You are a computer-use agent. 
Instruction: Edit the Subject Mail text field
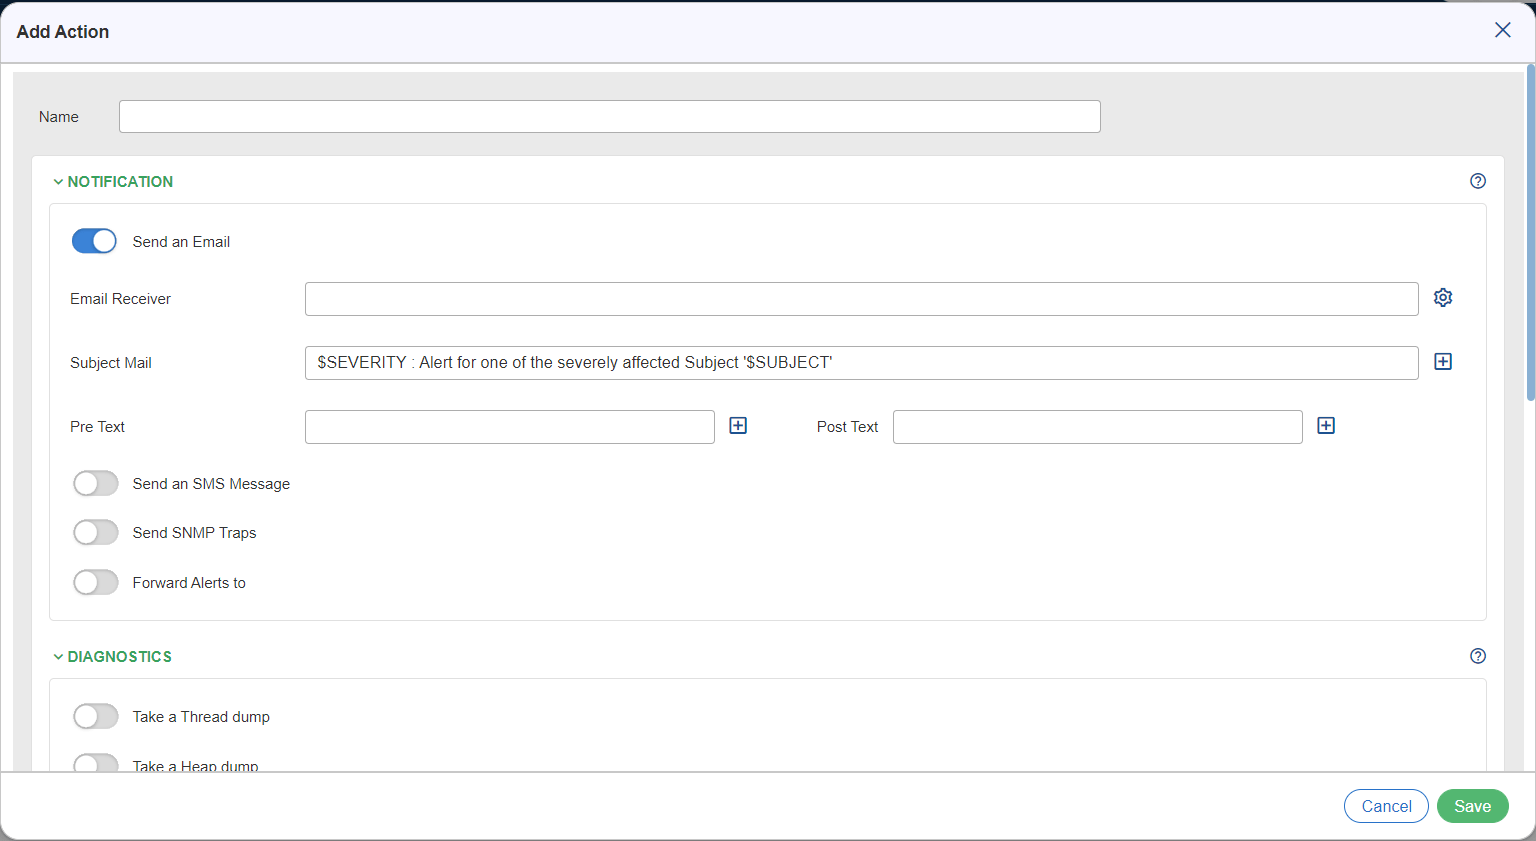862,363
